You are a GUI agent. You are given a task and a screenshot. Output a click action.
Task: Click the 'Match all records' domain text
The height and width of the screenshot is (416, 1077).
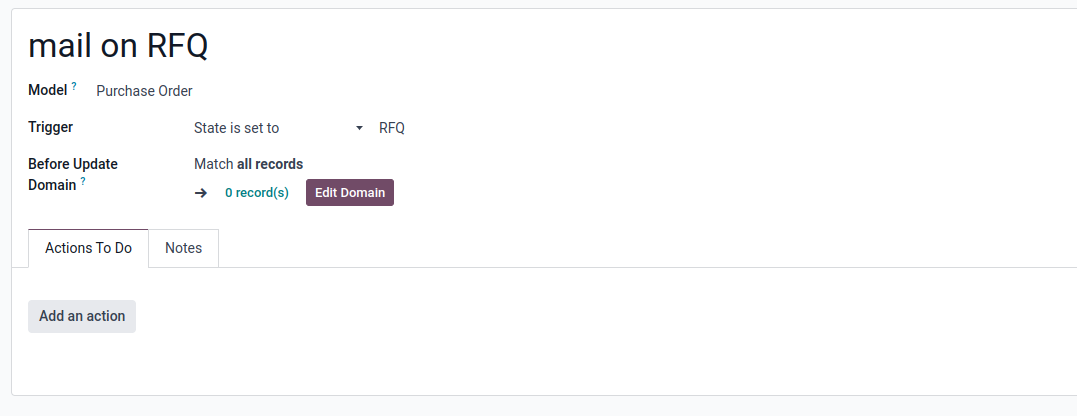[249, 164]
